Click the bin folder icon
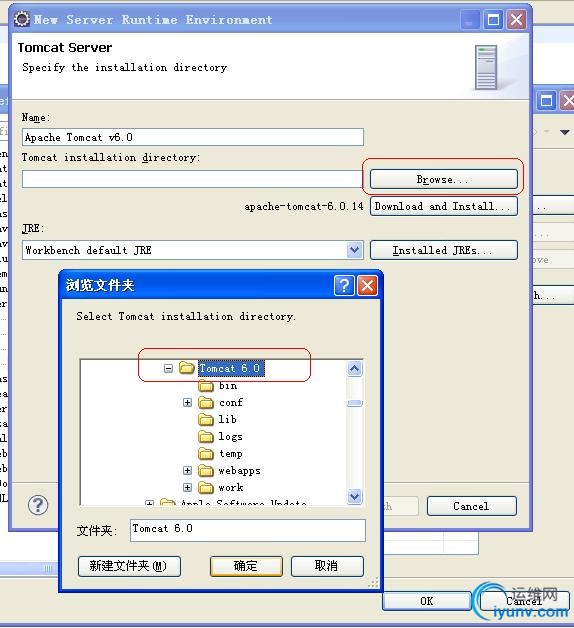This screenshot has width=574, height=628. [x=206, y=386]
